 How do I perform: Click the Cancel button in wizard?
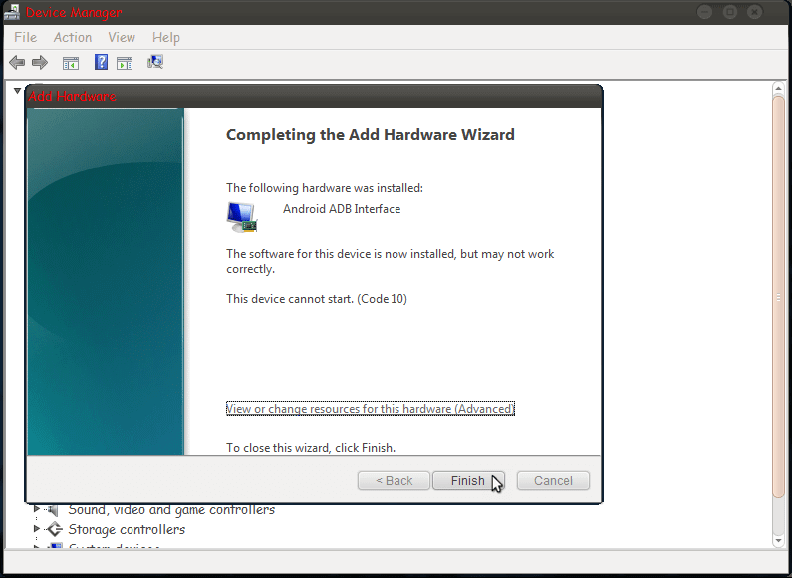click(x=553, y=480)
